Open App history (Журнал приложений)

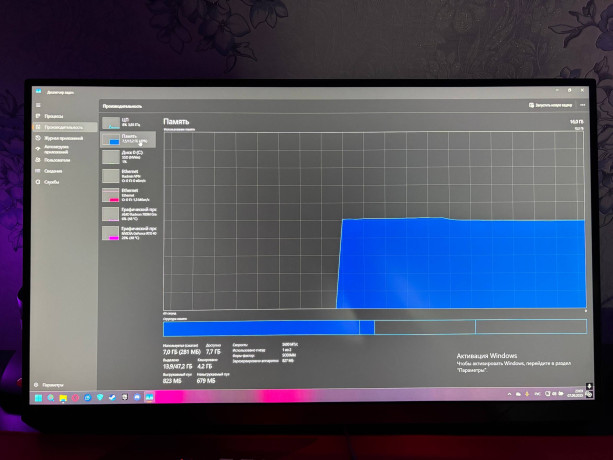point(58,138)
